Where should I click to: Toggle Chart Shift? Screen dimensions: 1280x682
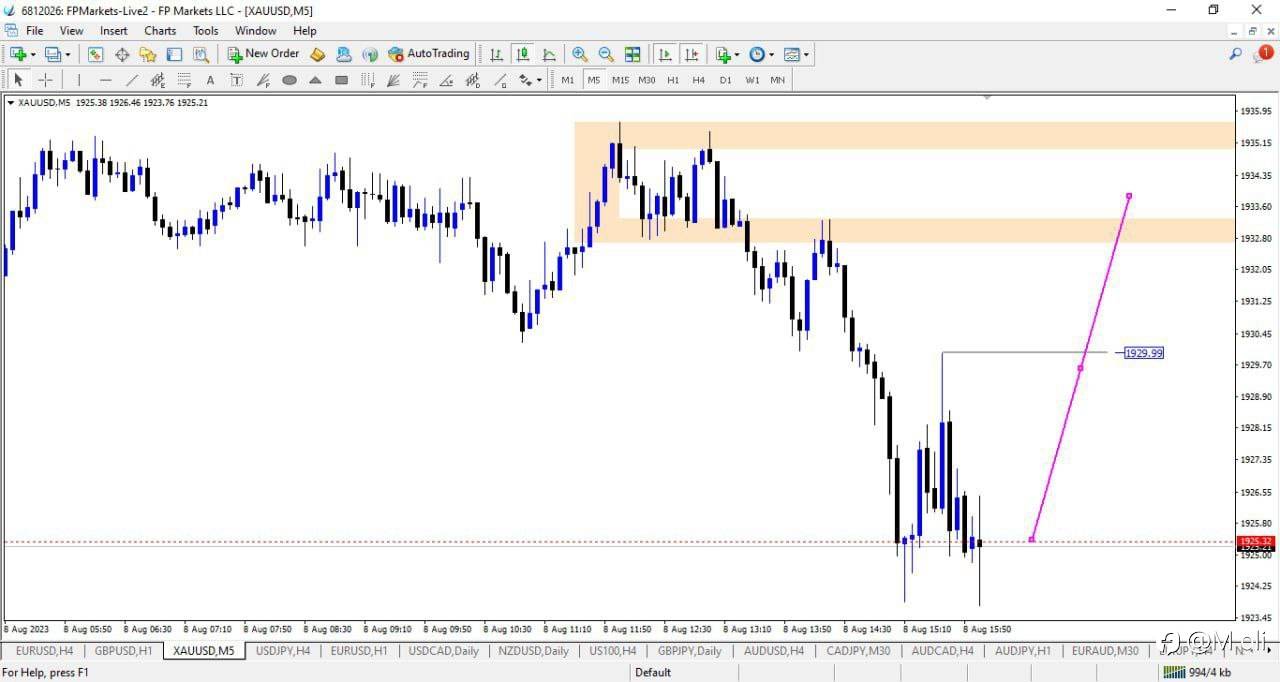(x=690, y=54)
